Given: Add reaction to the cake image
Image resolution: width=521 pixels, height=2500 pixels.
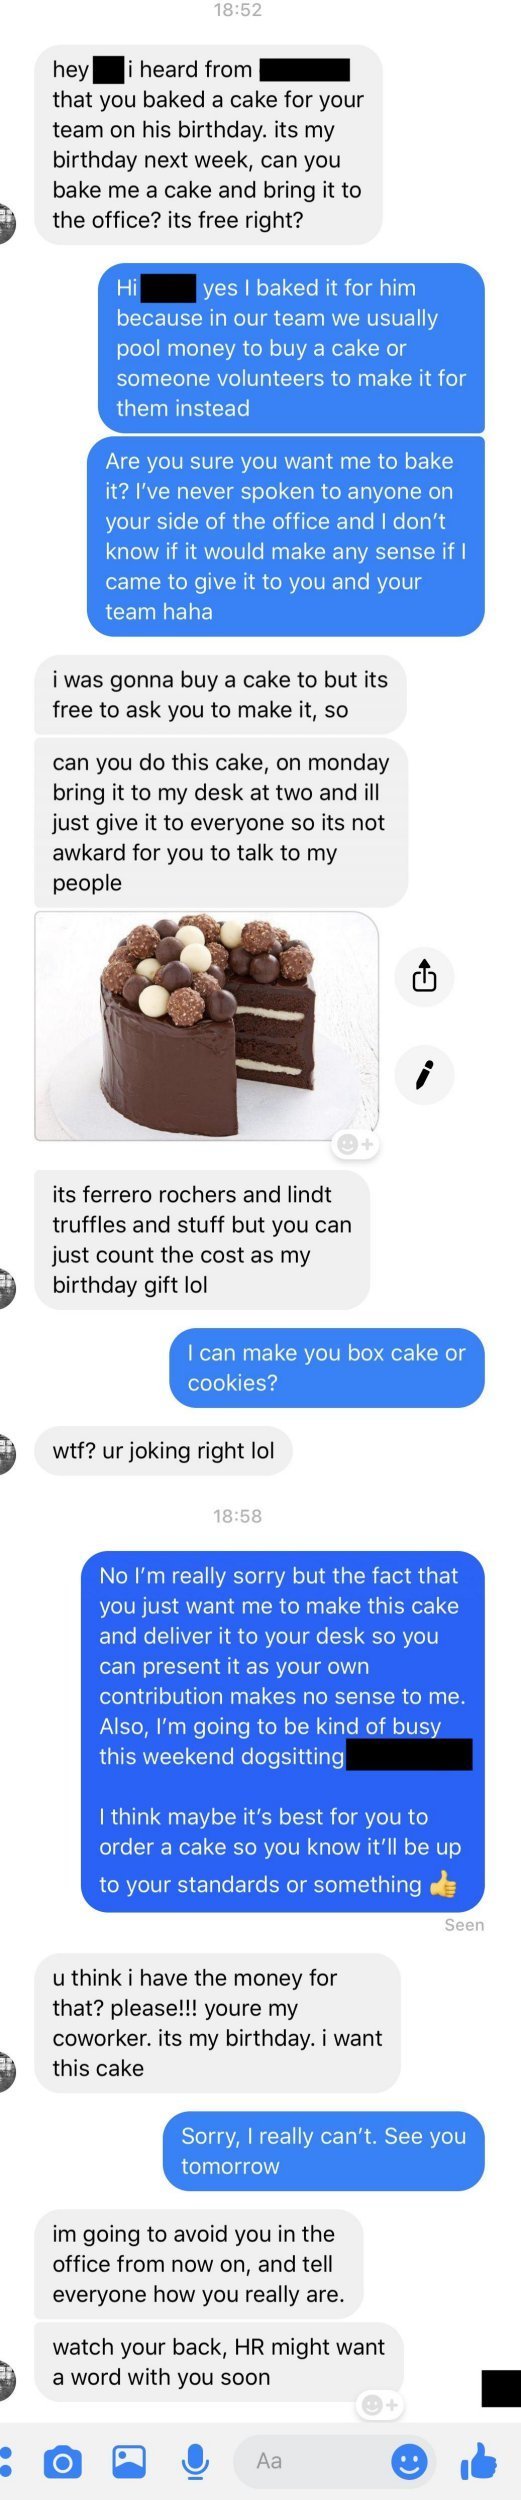Looking at the screenshot, I should point(355,1143).
